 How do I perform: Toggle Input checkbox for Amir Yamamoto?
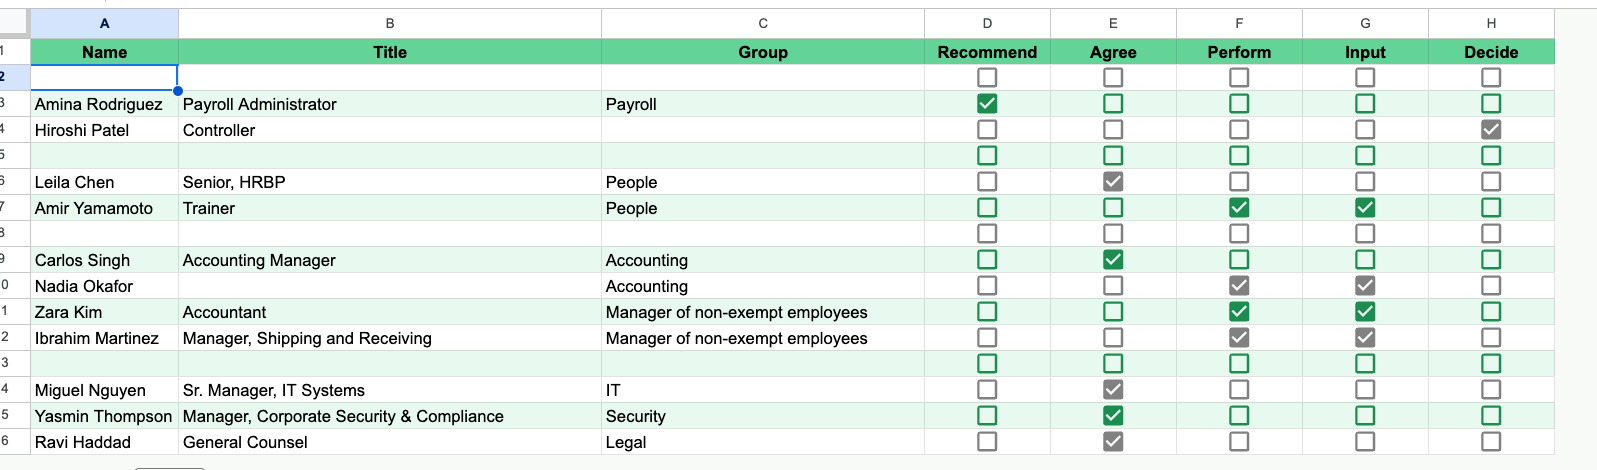click(1365, 207)
